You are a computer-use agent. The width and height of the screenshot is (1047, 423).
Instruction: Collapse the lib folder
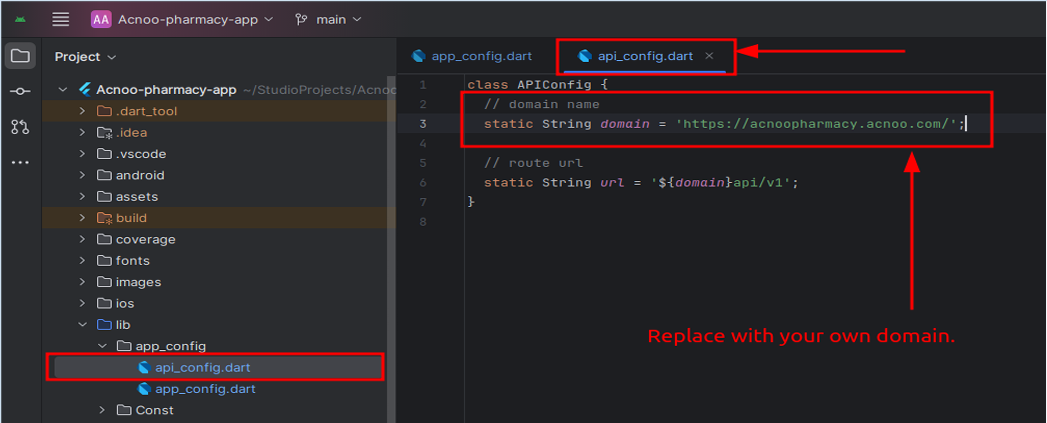coord(83,325)
